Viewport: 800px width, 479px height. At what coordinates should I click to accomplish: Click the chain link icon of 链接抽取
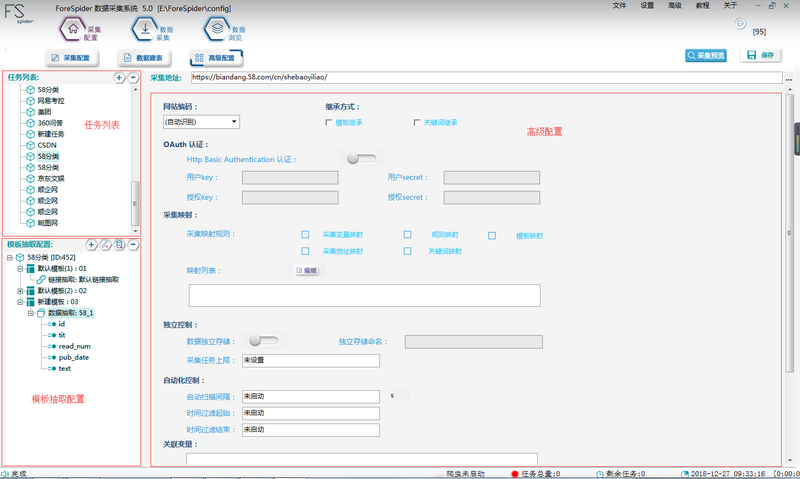tap(41, 280)
